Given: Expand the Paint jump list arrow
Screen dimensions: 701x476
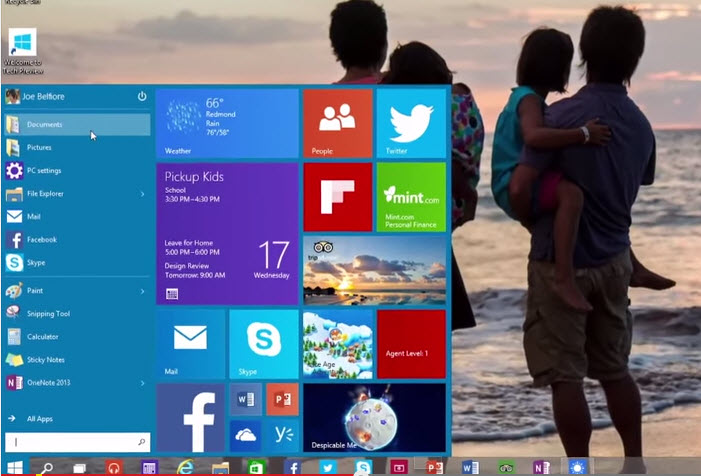Looking at the screenshot, I should click(x=142, y=291).
